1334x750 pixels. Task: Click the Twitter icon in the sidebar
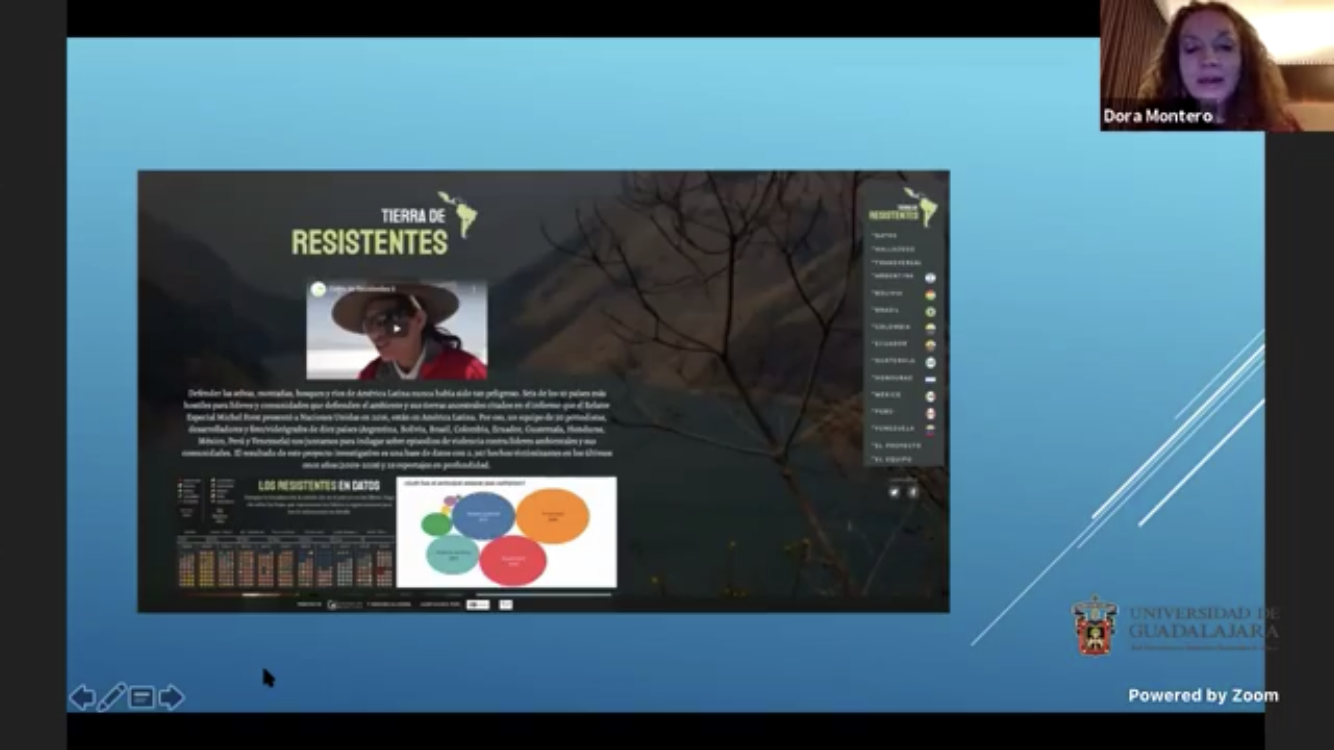tap(894, 492)
